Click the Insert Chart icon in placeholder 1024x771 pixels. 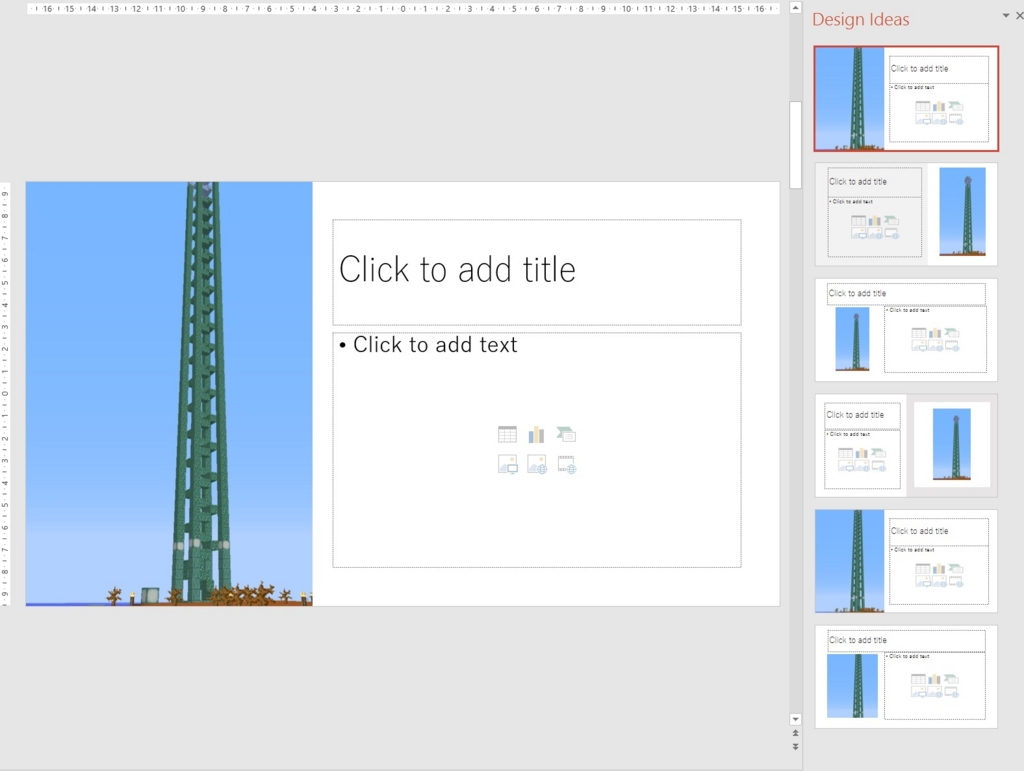pos(536,435)
